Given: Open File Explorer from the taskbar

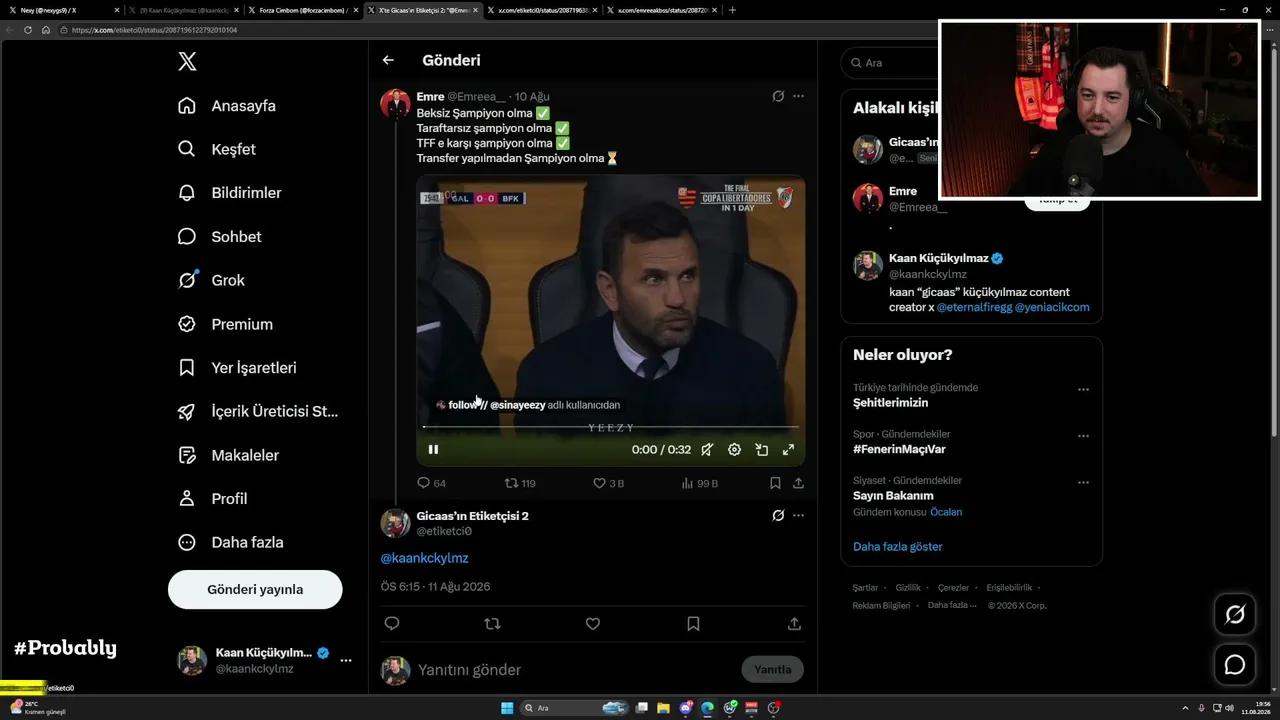Looking at the screenshot, I should pos(664,708).
